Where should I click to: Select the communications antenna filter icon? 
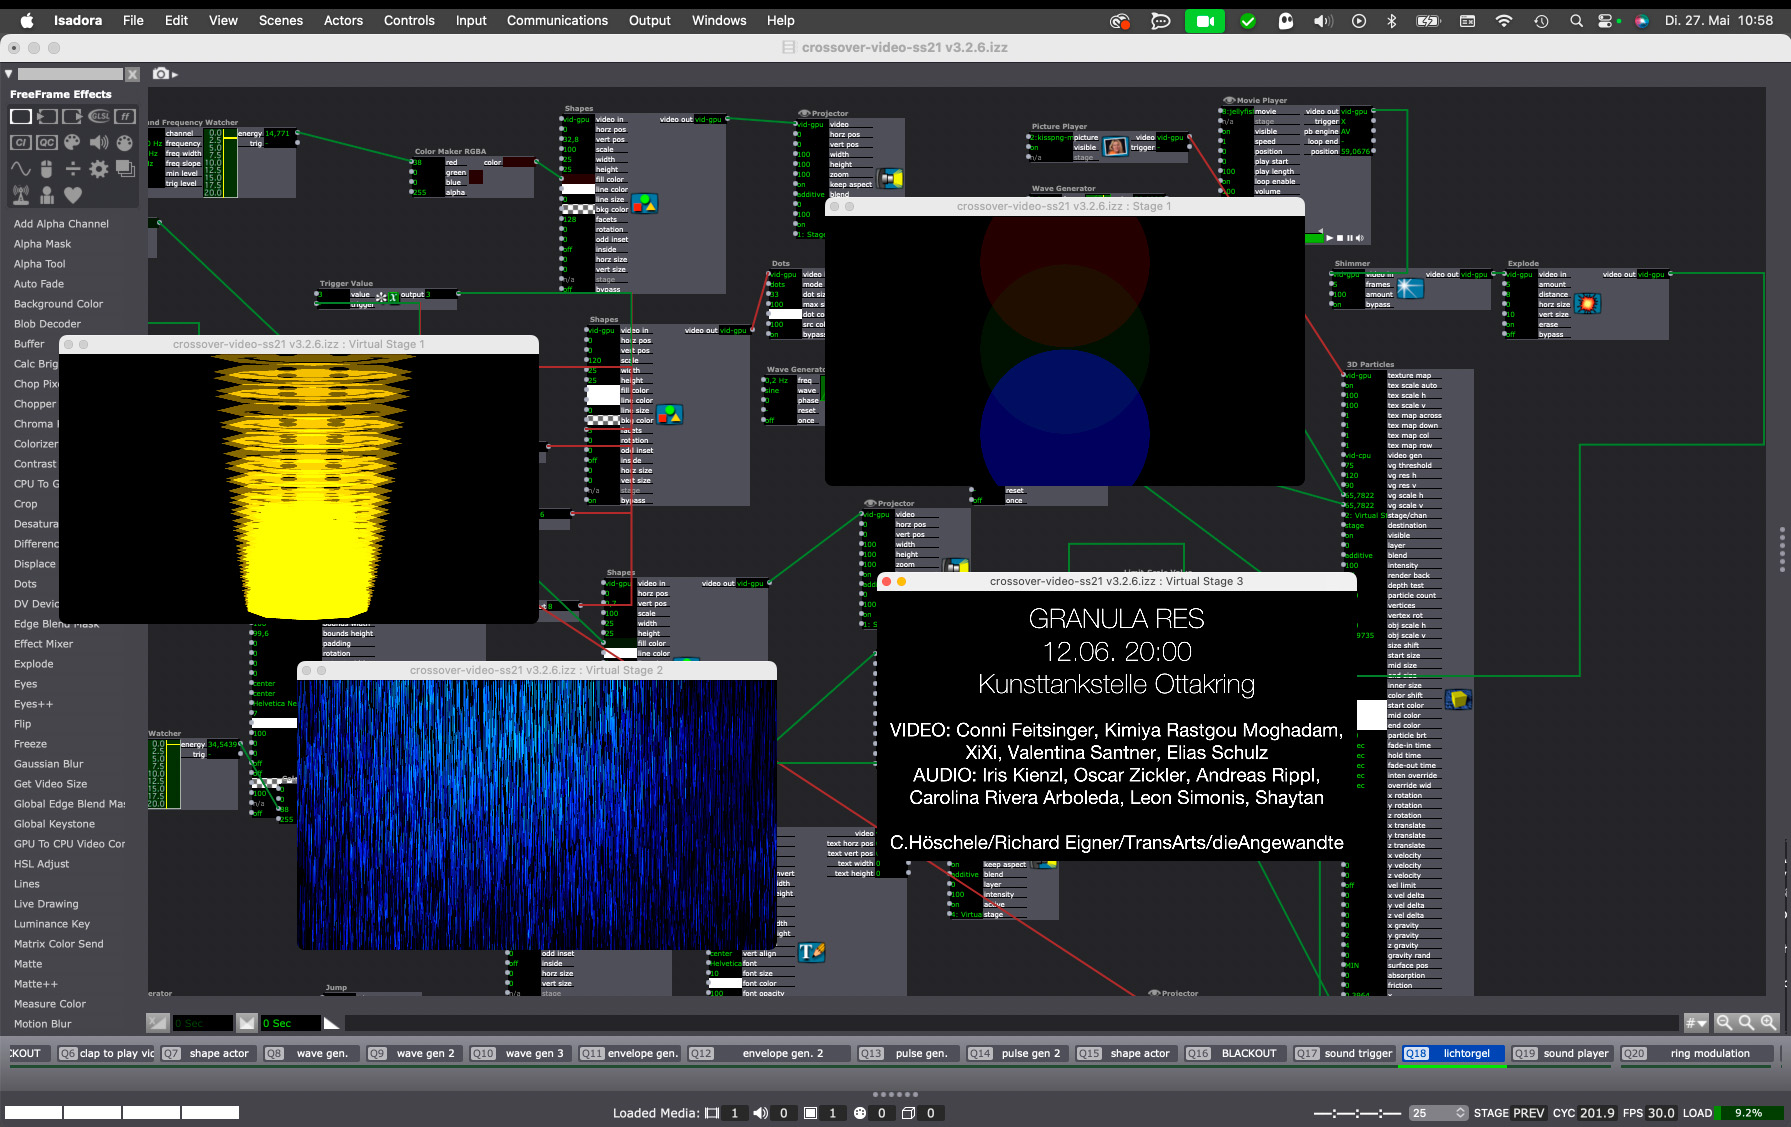click(x=20, y=195)
